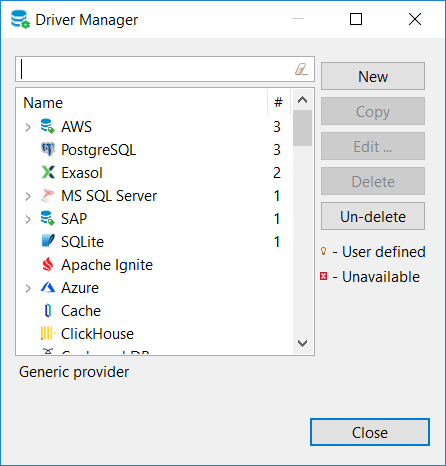Viewport: 446px width, 466px height.
Task: Create a New driver
Action: tap(373, 76)
